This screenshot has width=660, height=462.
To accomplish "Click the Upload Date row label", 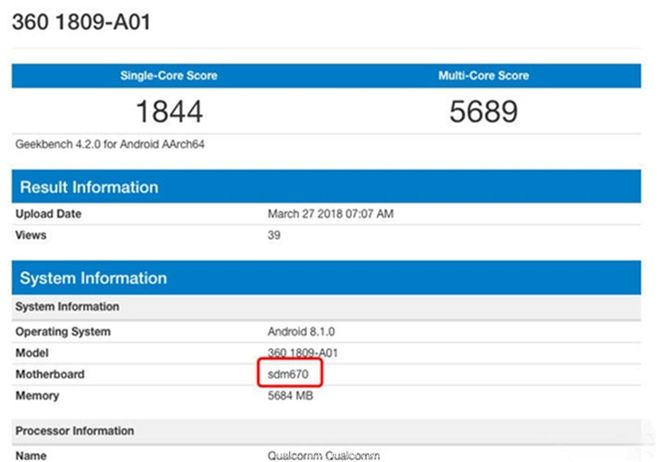I will click(x=49, y=214).
